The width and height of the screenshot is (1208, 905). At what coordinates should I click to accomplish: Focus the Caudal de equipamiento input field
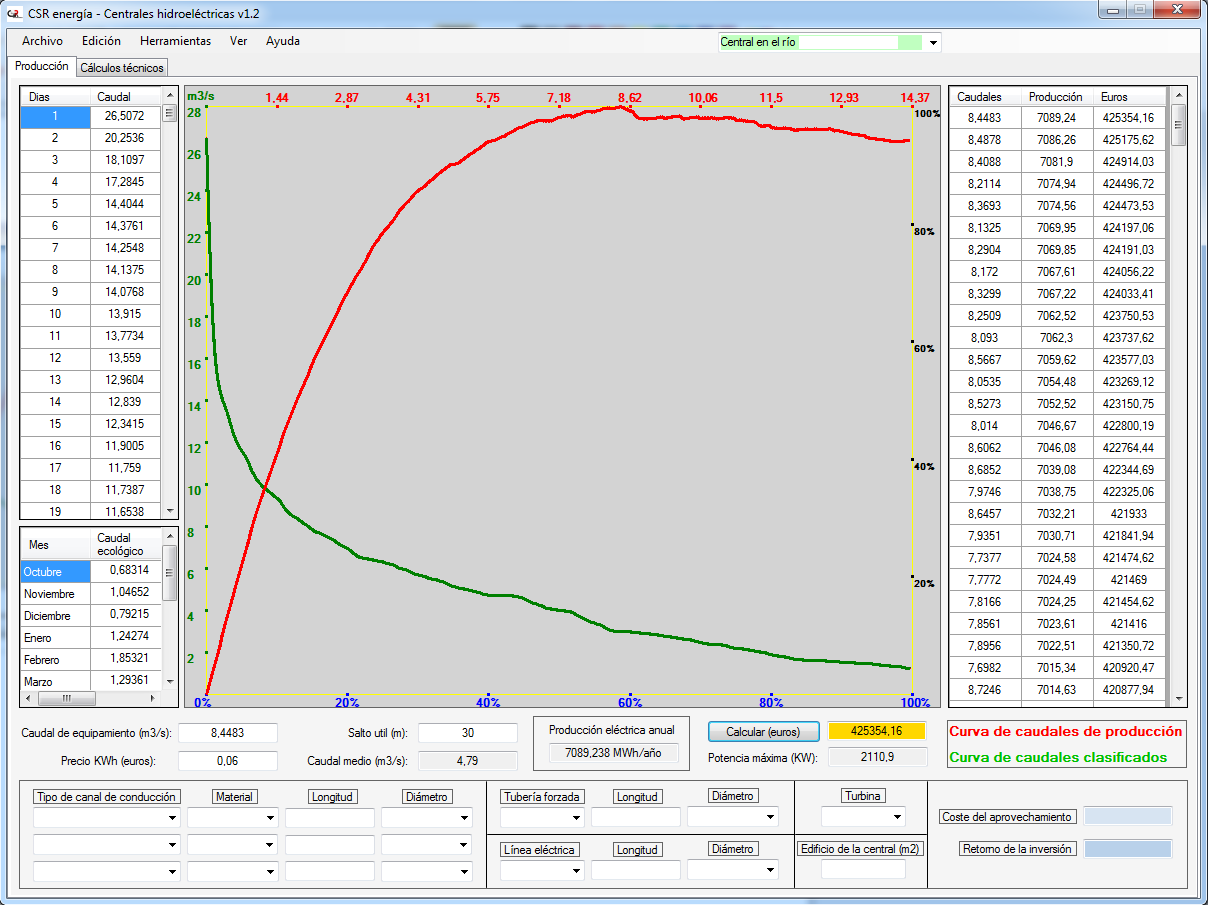coord(228,733)
